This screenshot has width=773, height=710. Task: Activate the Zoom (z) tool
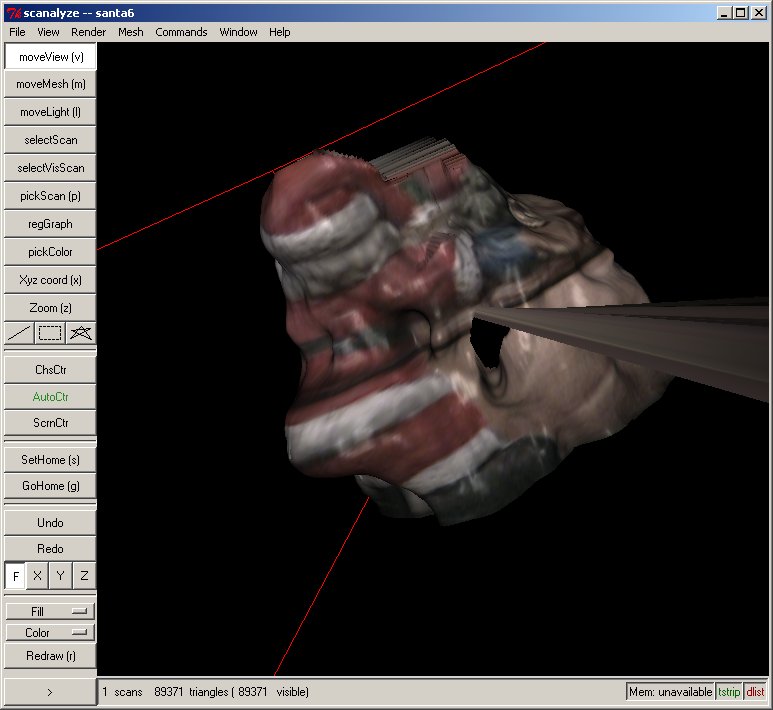(50, 308)
